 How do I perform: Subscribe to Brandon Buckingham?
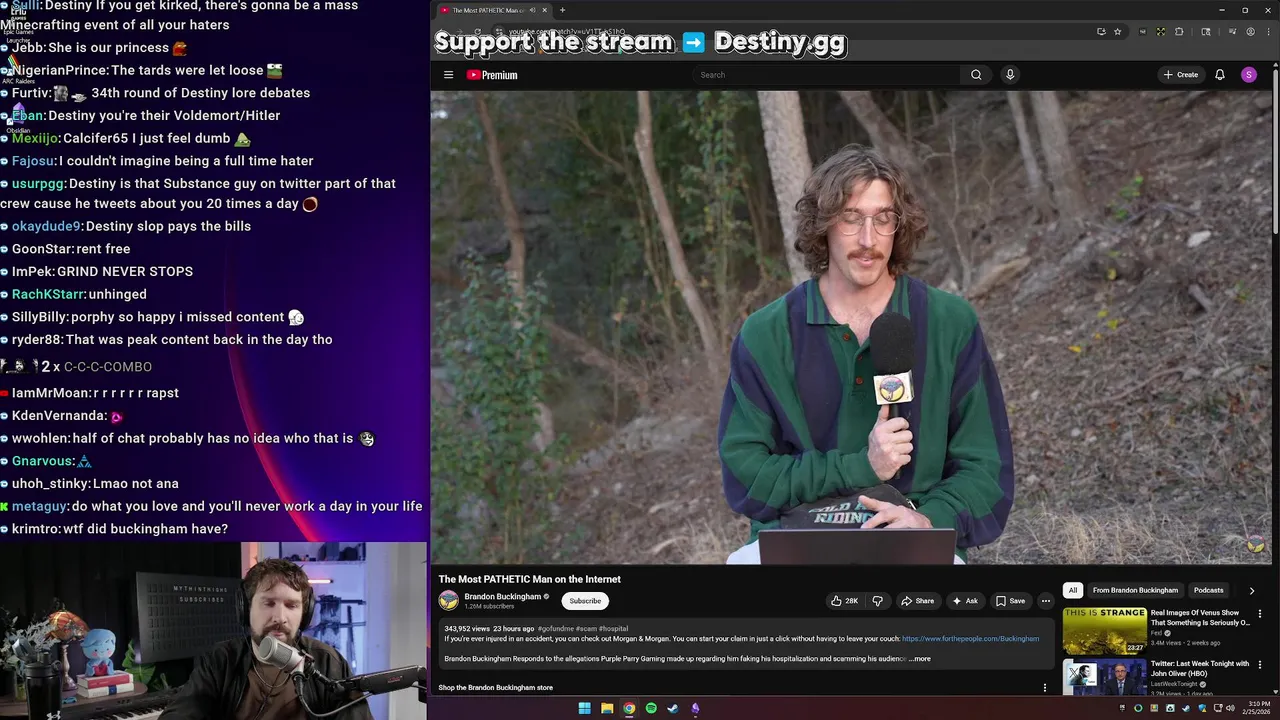[x=585, y=601]
